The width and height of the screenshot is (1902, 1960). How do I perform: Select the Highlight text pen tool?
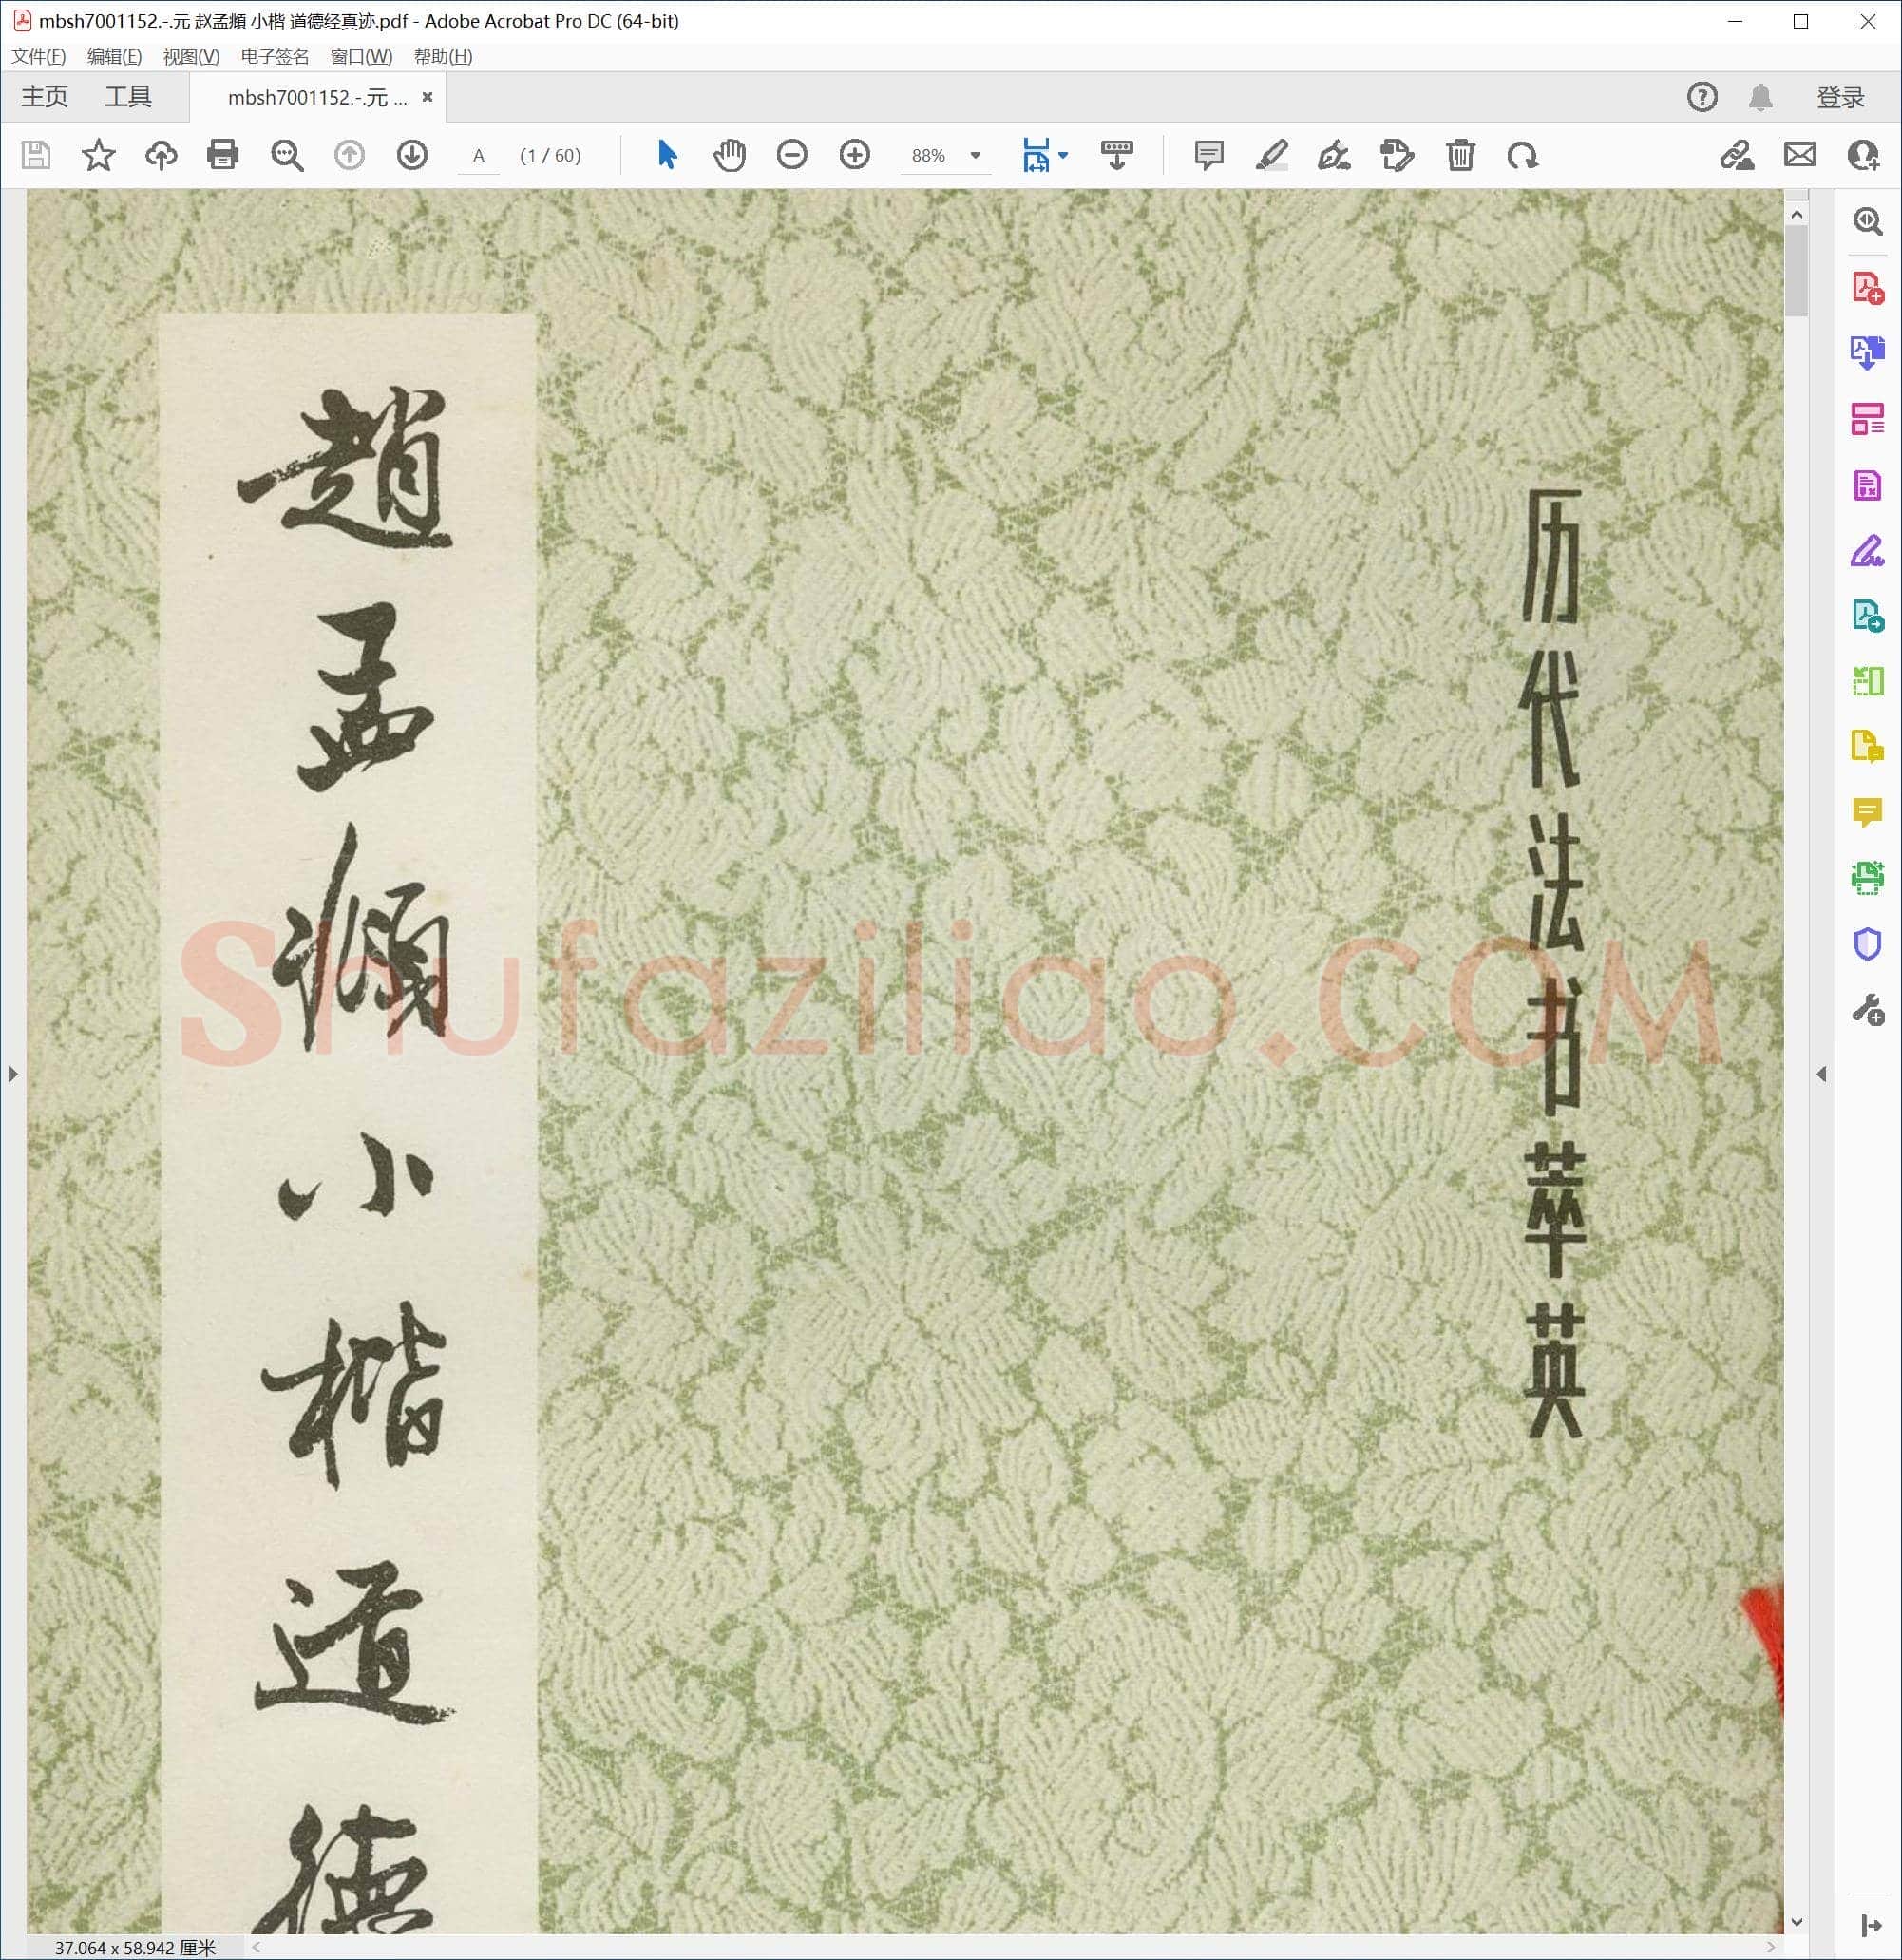click(1272, 155)
